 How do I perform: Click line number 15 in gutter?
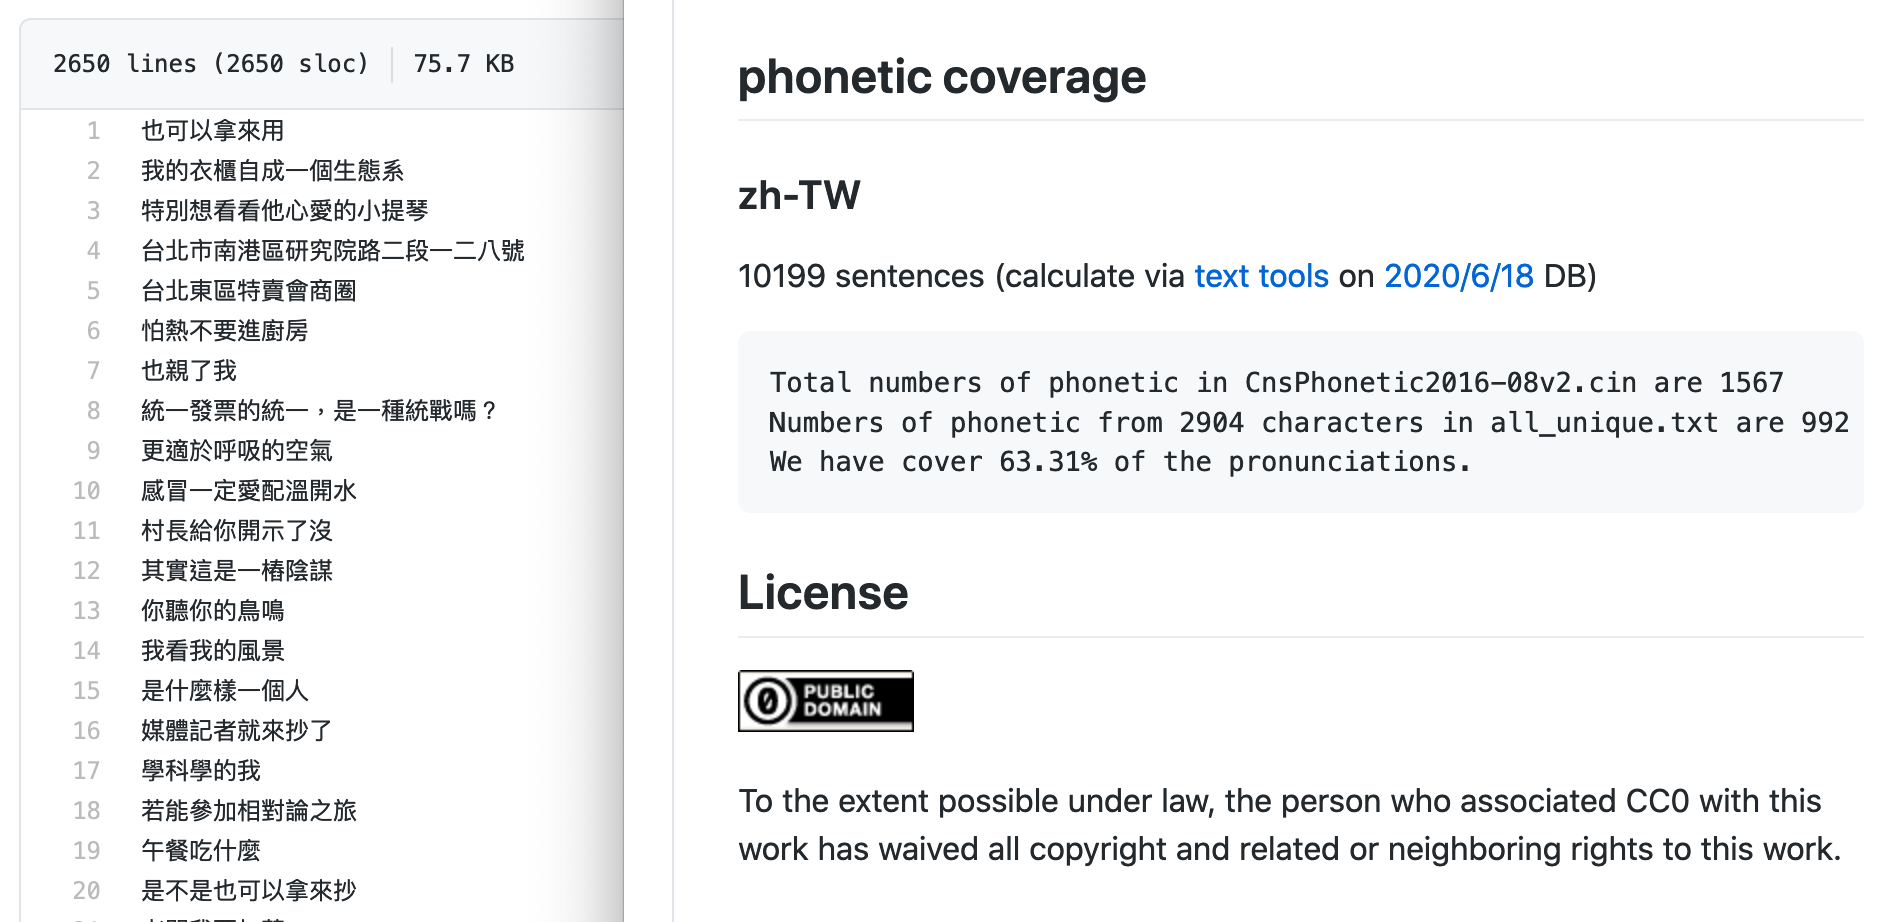pyautogui.click(x=87, y=691)
